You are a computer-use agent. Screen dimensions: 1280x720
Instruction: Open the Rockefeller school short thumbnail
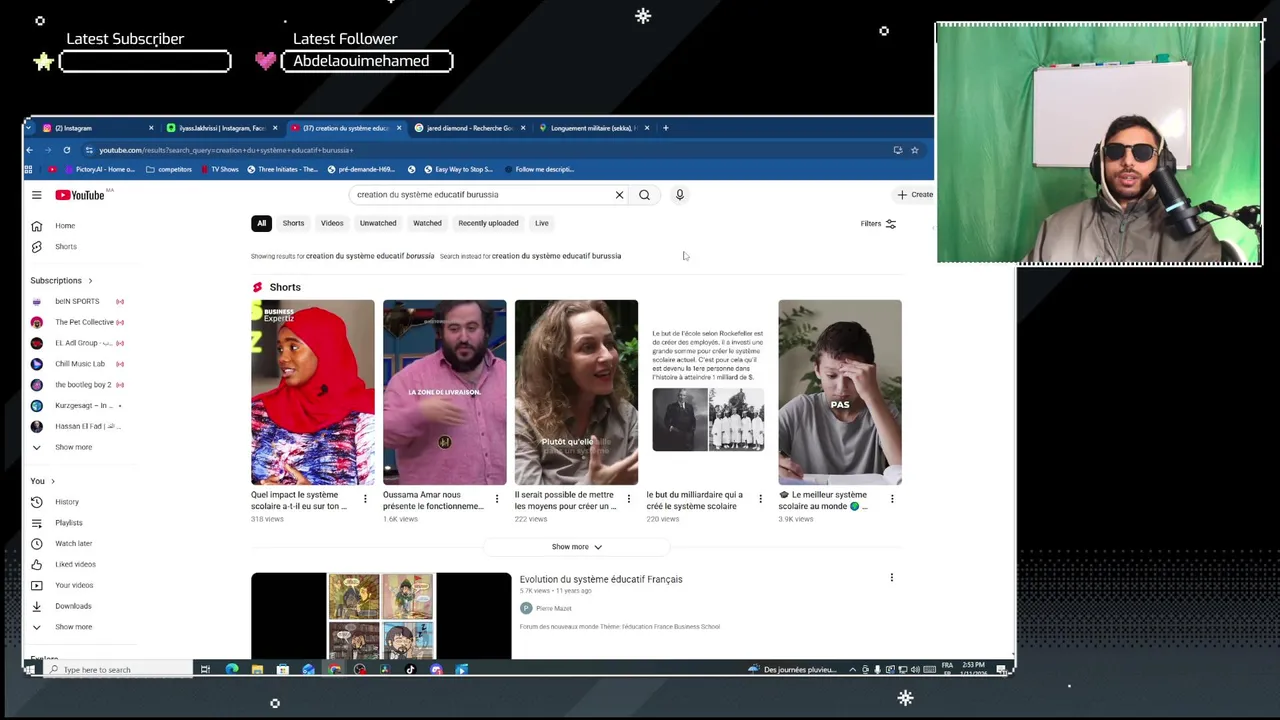click(708, 392)
